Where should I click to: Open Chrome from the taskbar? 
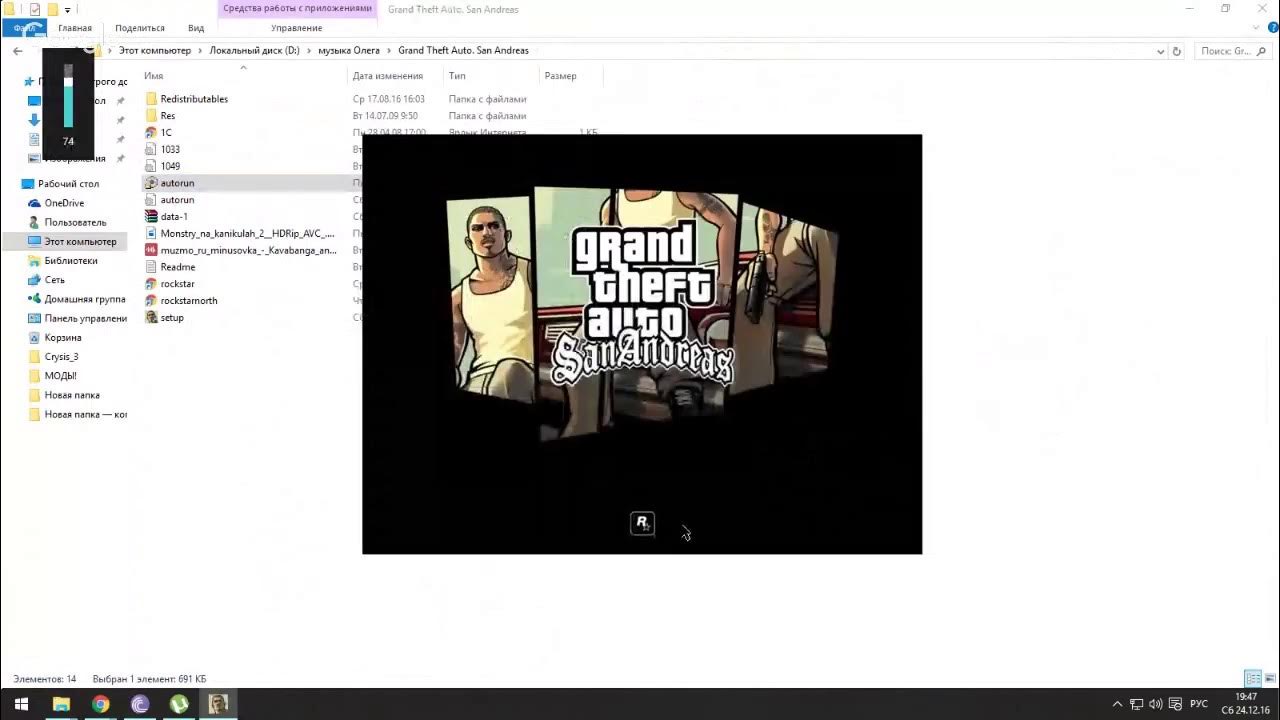[100, 704]
